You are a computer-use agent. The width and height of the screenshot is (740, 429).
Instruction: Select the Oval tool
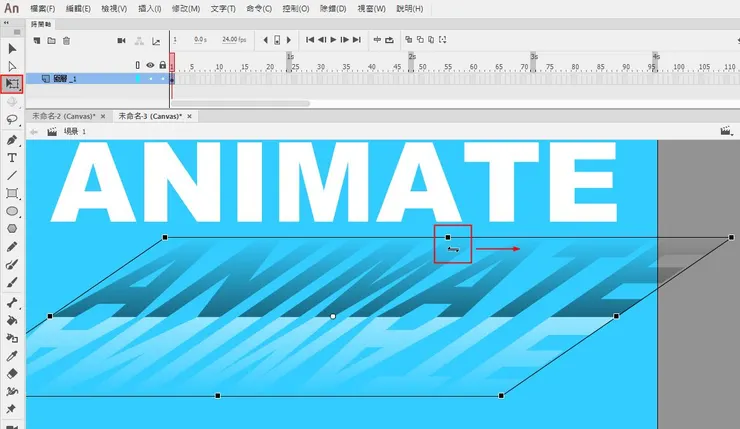point(12,211)
